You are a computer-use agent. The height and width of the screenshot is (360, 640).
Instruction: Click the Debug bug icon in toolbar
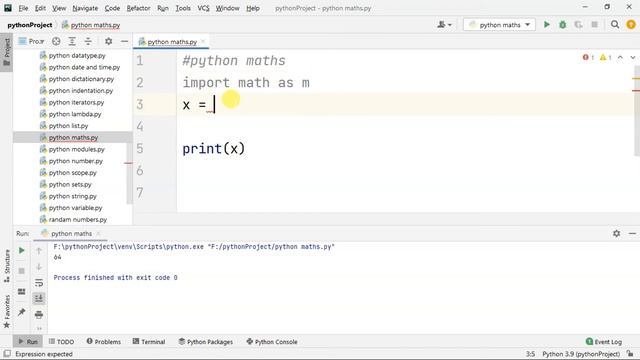tap(562, 24)
